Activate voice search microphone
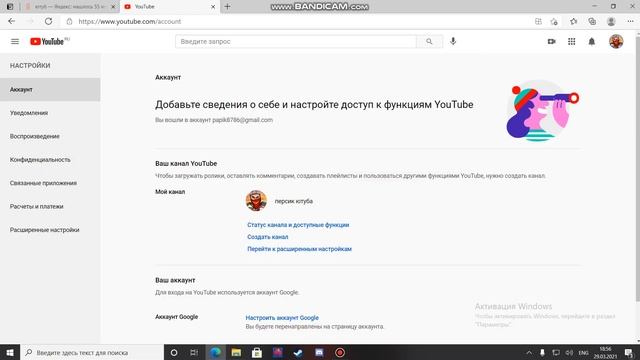This screenshot has height=360, width=640. pyautogui.click(x=453, y=41)
